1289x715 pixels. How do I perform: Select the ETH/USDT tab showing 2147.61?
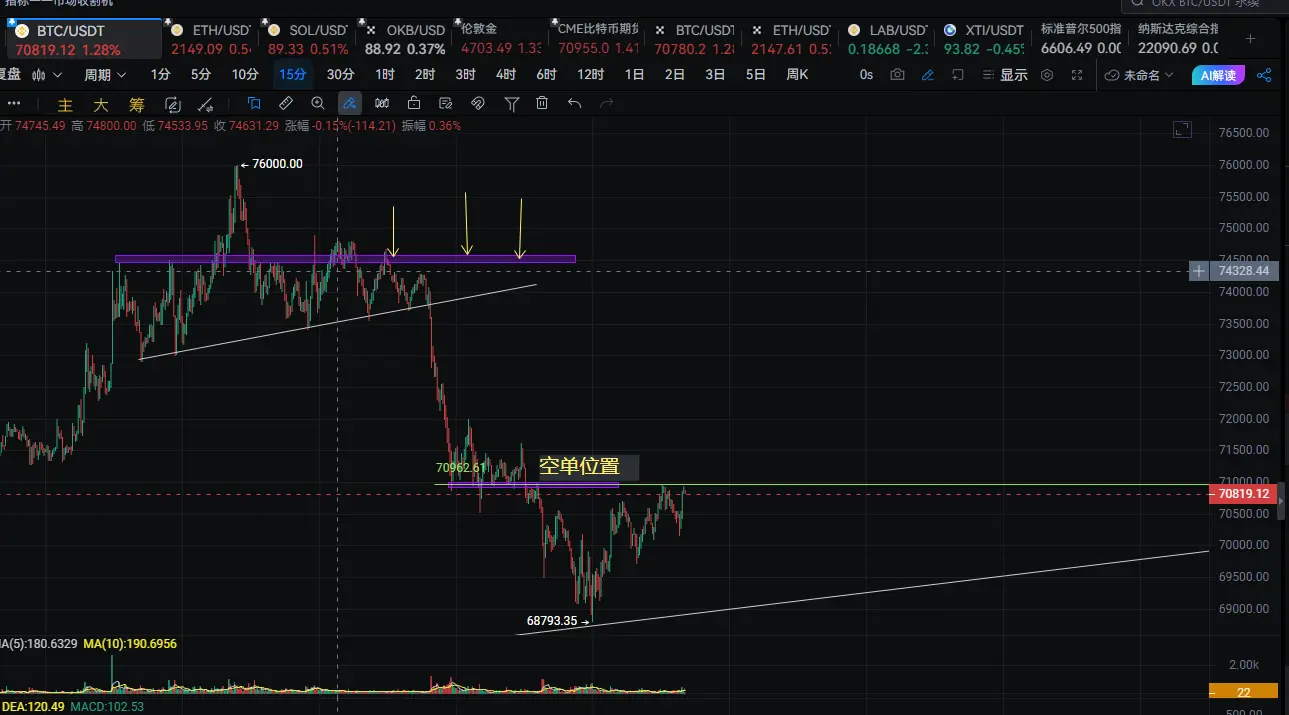790,40
